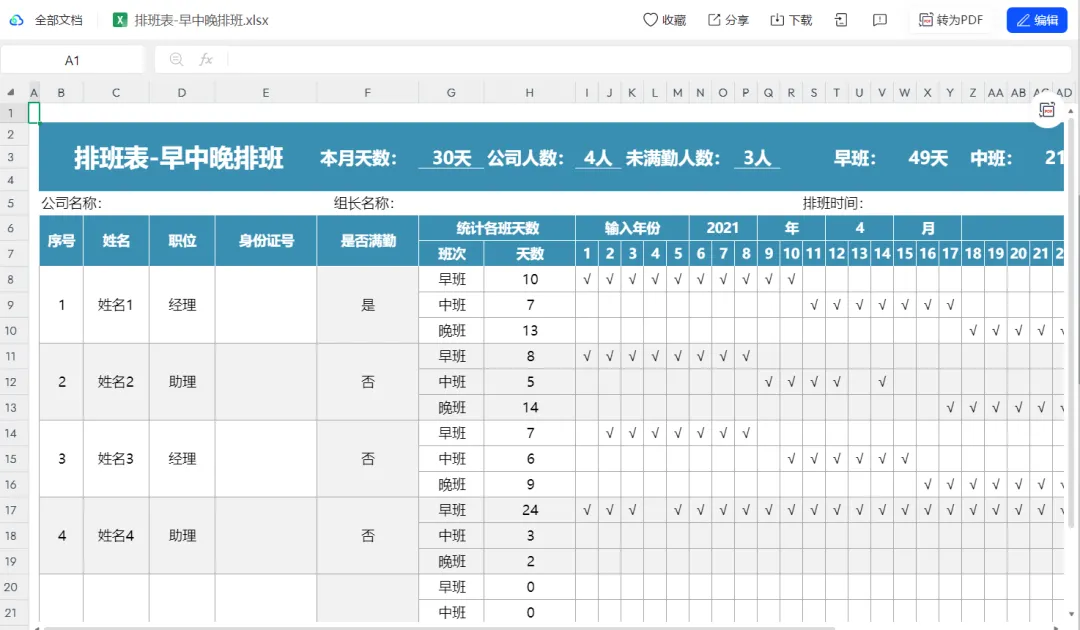This screenshot has height=630, width=1080.
Task: Select the 排班表-早中晚排班.xlsx file tab
Action: pos(201,21)
